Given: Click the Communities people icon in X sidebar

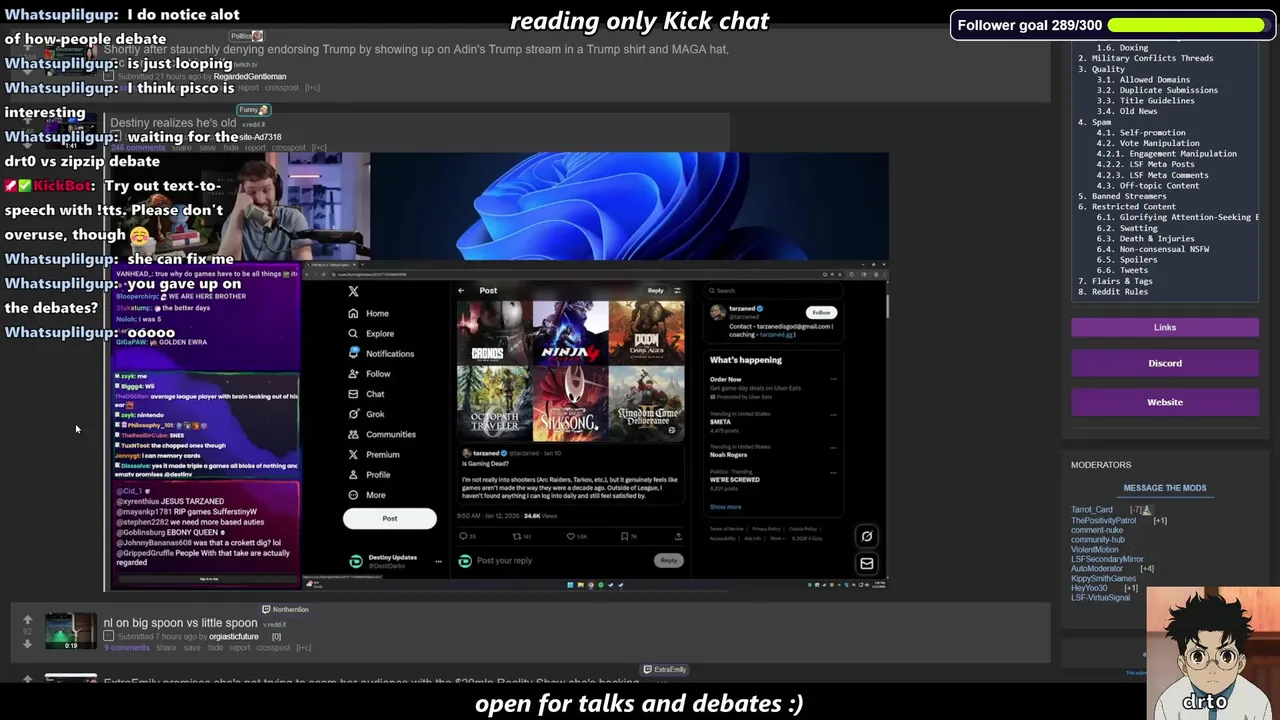Looking at the screenshot, I should click(x=353, y=434).
